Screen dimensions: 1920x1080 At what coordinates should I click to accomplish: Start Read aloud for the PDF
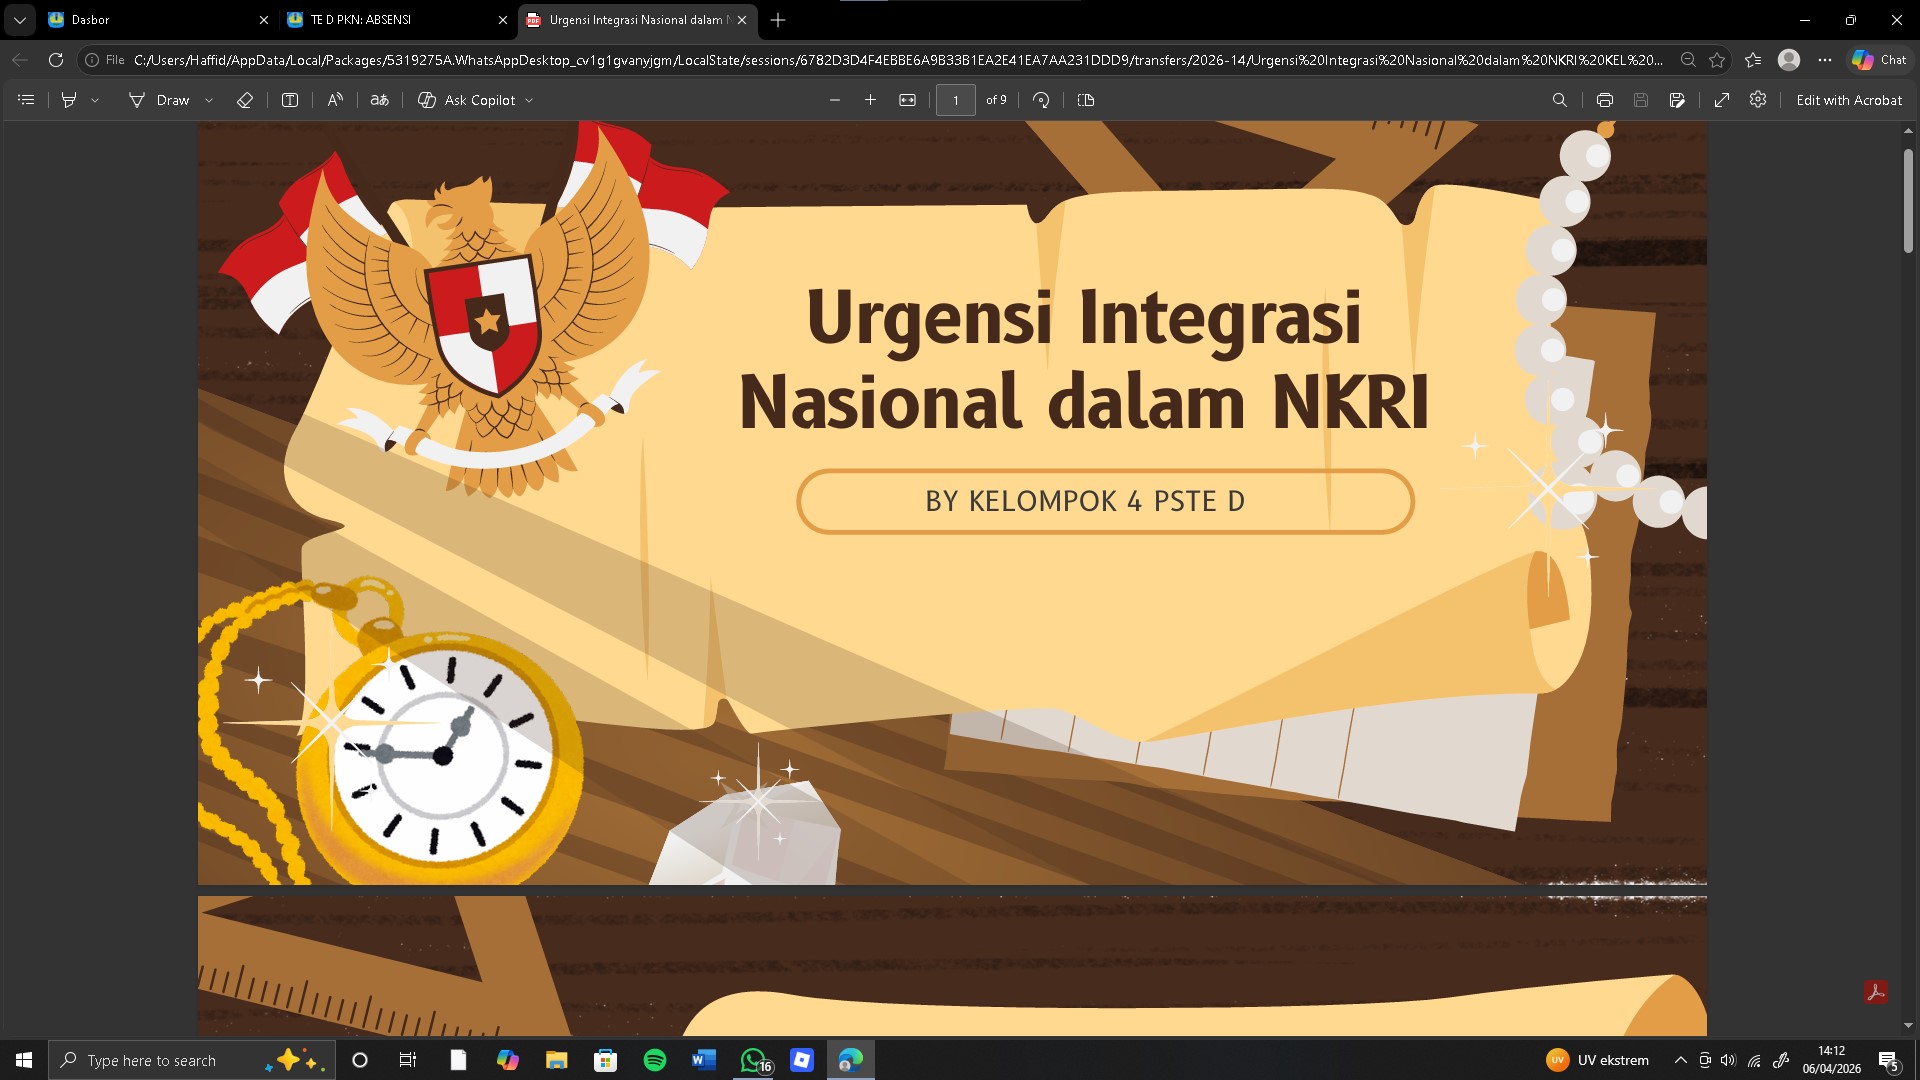click(x=335, y=100)
